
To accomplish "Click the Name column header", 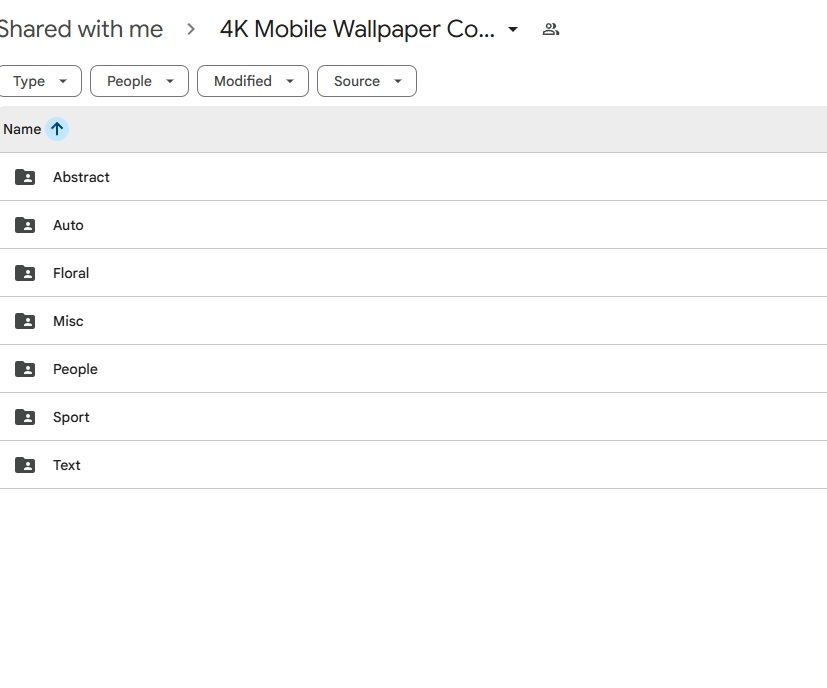I will (21, 128).
